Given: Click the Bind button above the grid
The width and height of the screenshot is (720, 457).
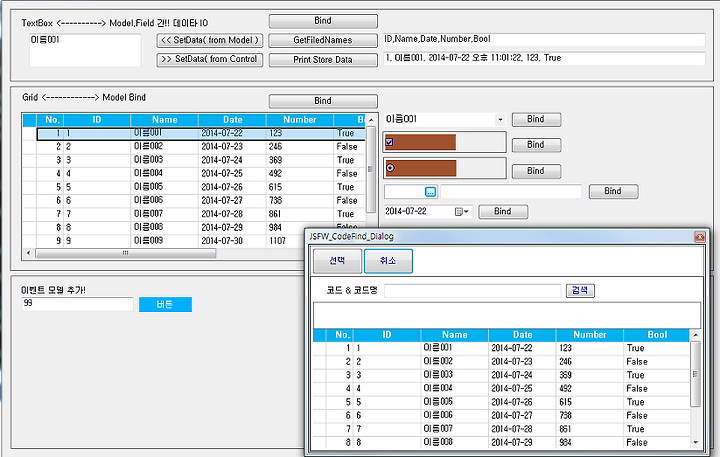Looking at the screenshot, I should tap(323, 101).
